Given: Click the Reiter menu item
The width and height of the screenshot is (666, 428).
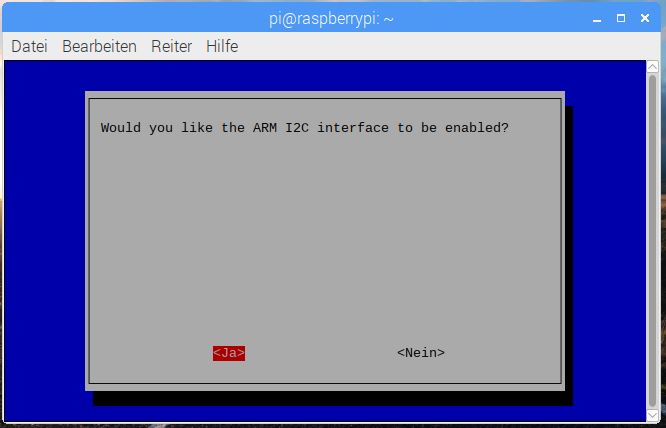Looking at the screenshot, I should pos(172,47).
